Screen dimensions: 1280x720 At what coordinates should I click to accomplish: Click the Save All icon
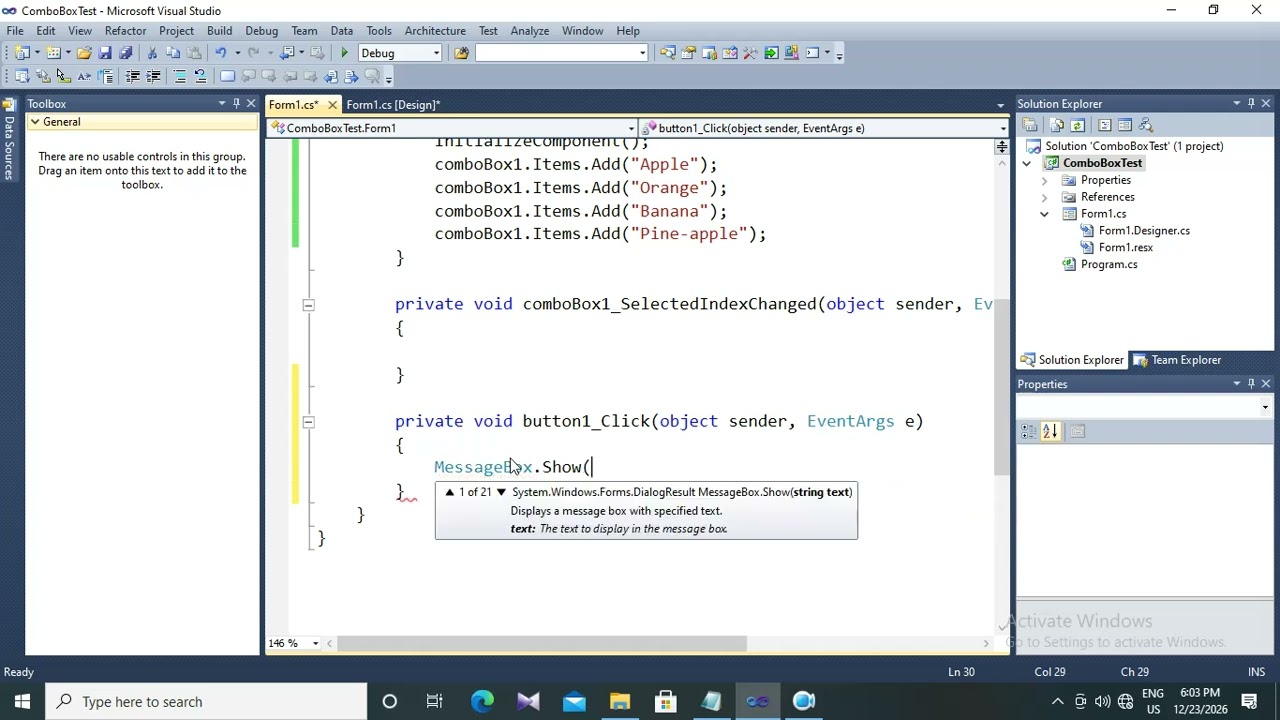click(x=125, y=53)
